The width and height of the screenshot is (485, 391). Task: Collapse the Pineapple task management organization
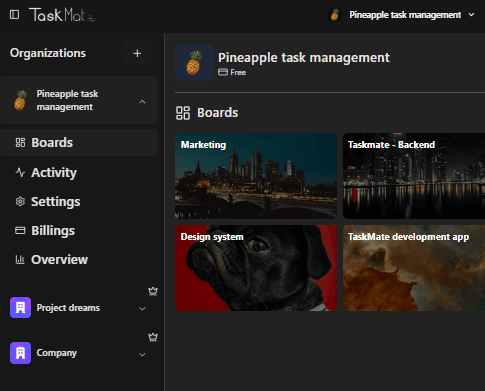(142, 102)
